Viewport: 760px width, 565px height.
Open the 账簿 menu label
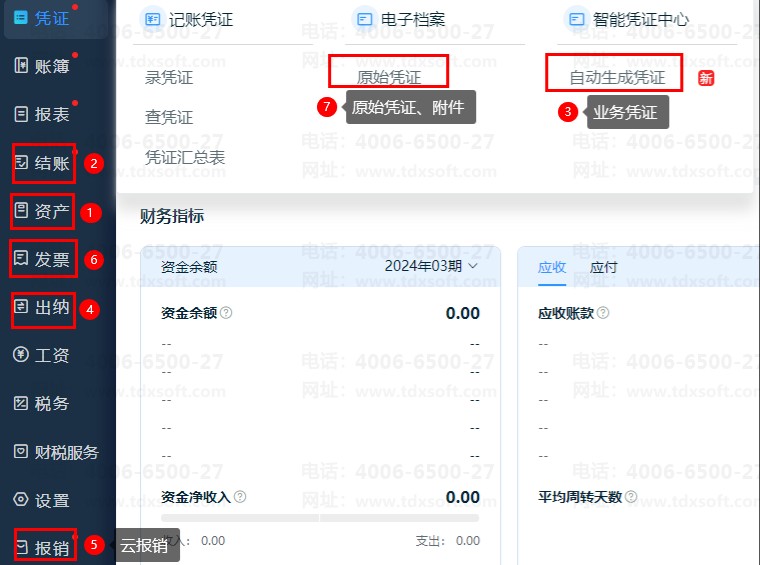pos(52,66)
